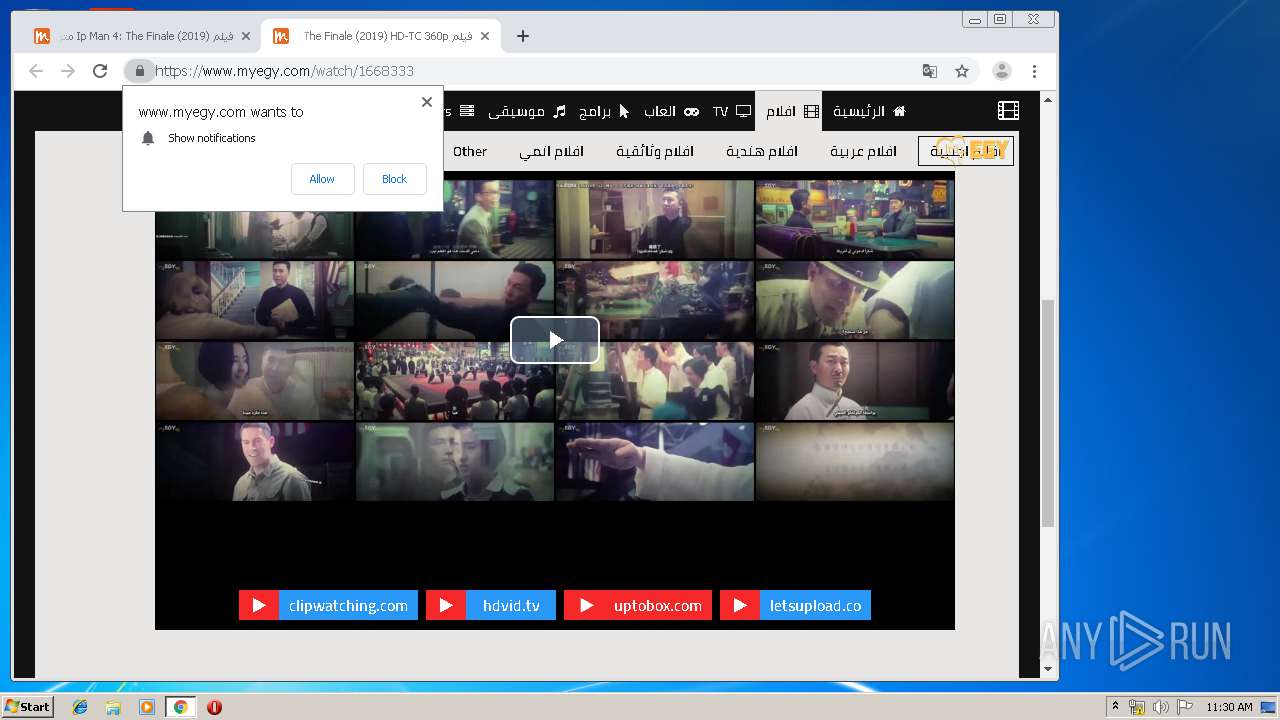This screenshot has height=720, width=1280.
Task: Bookmark this page with the star
Action: (x=962, y=71)
